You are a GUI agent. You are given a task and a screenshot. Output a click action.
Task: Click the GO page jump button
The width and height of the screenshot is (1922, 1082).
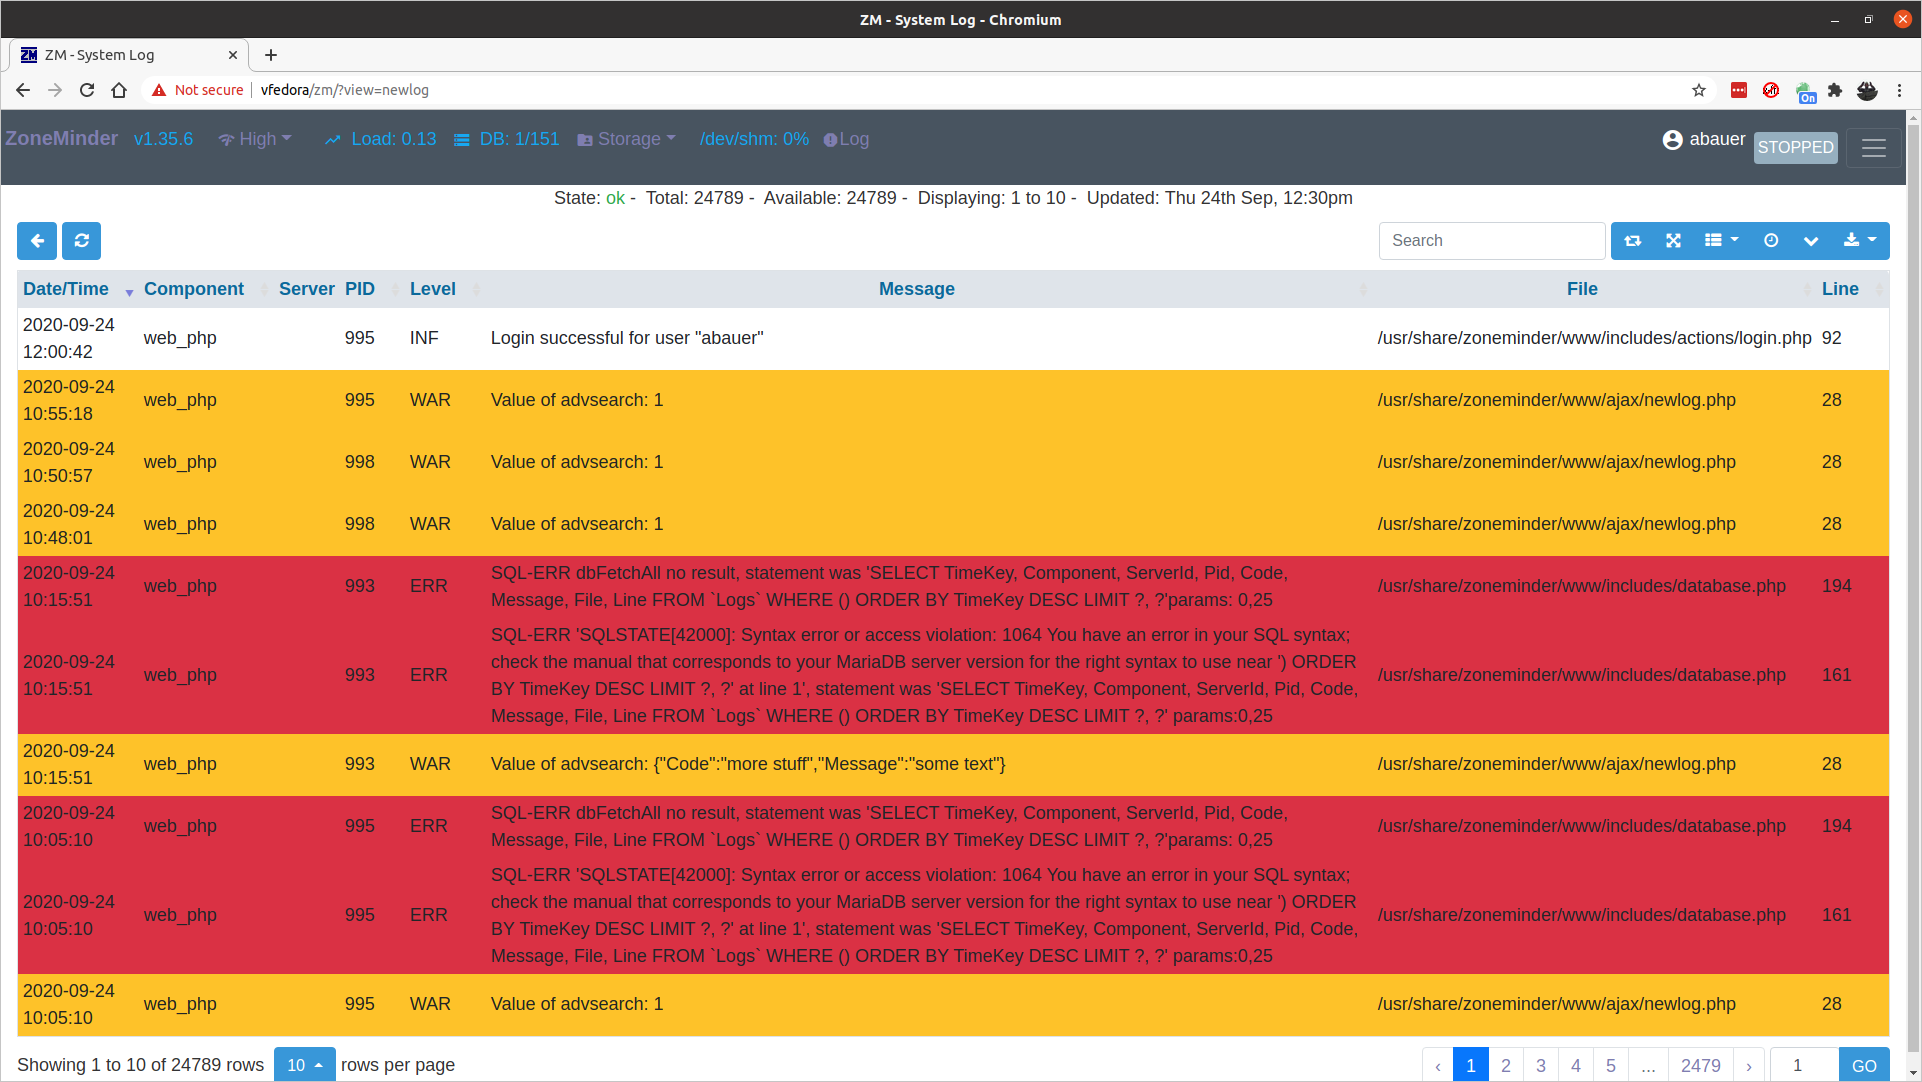point(1864,1066)
